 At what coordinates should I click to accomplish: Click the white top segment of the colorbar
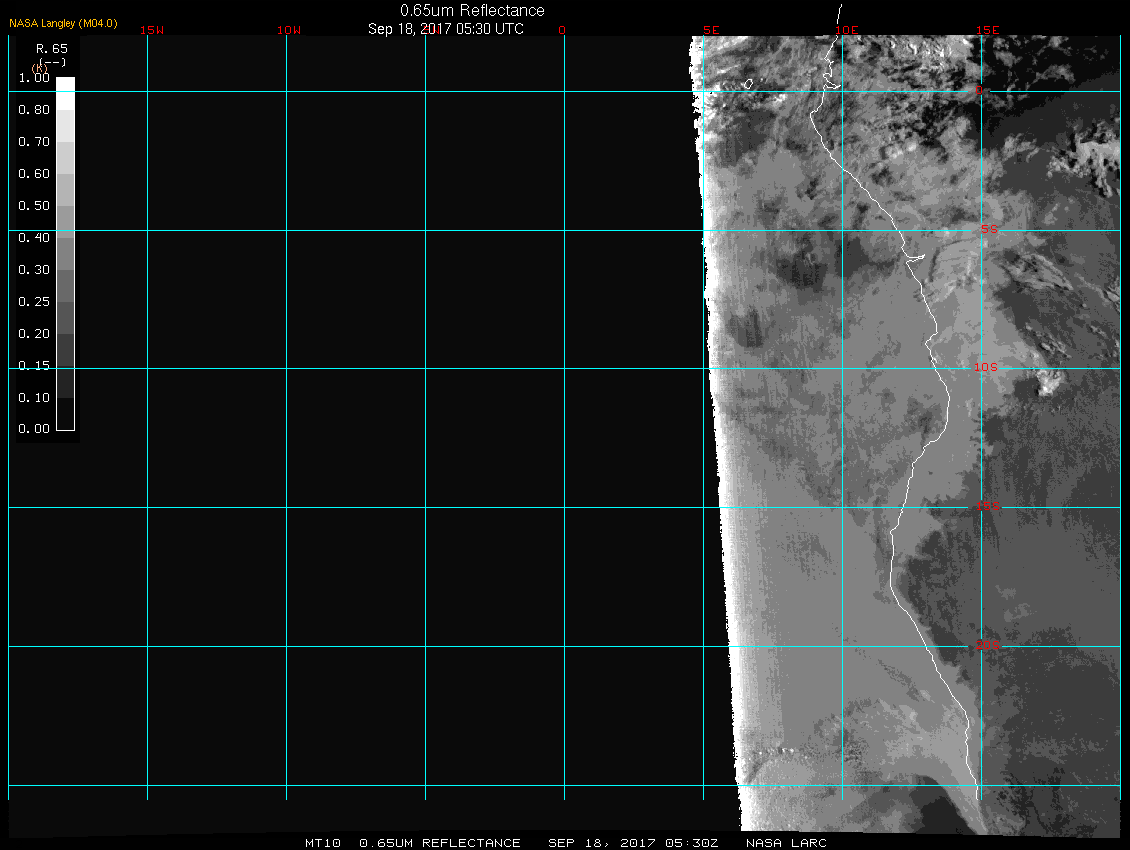point(66,93)
